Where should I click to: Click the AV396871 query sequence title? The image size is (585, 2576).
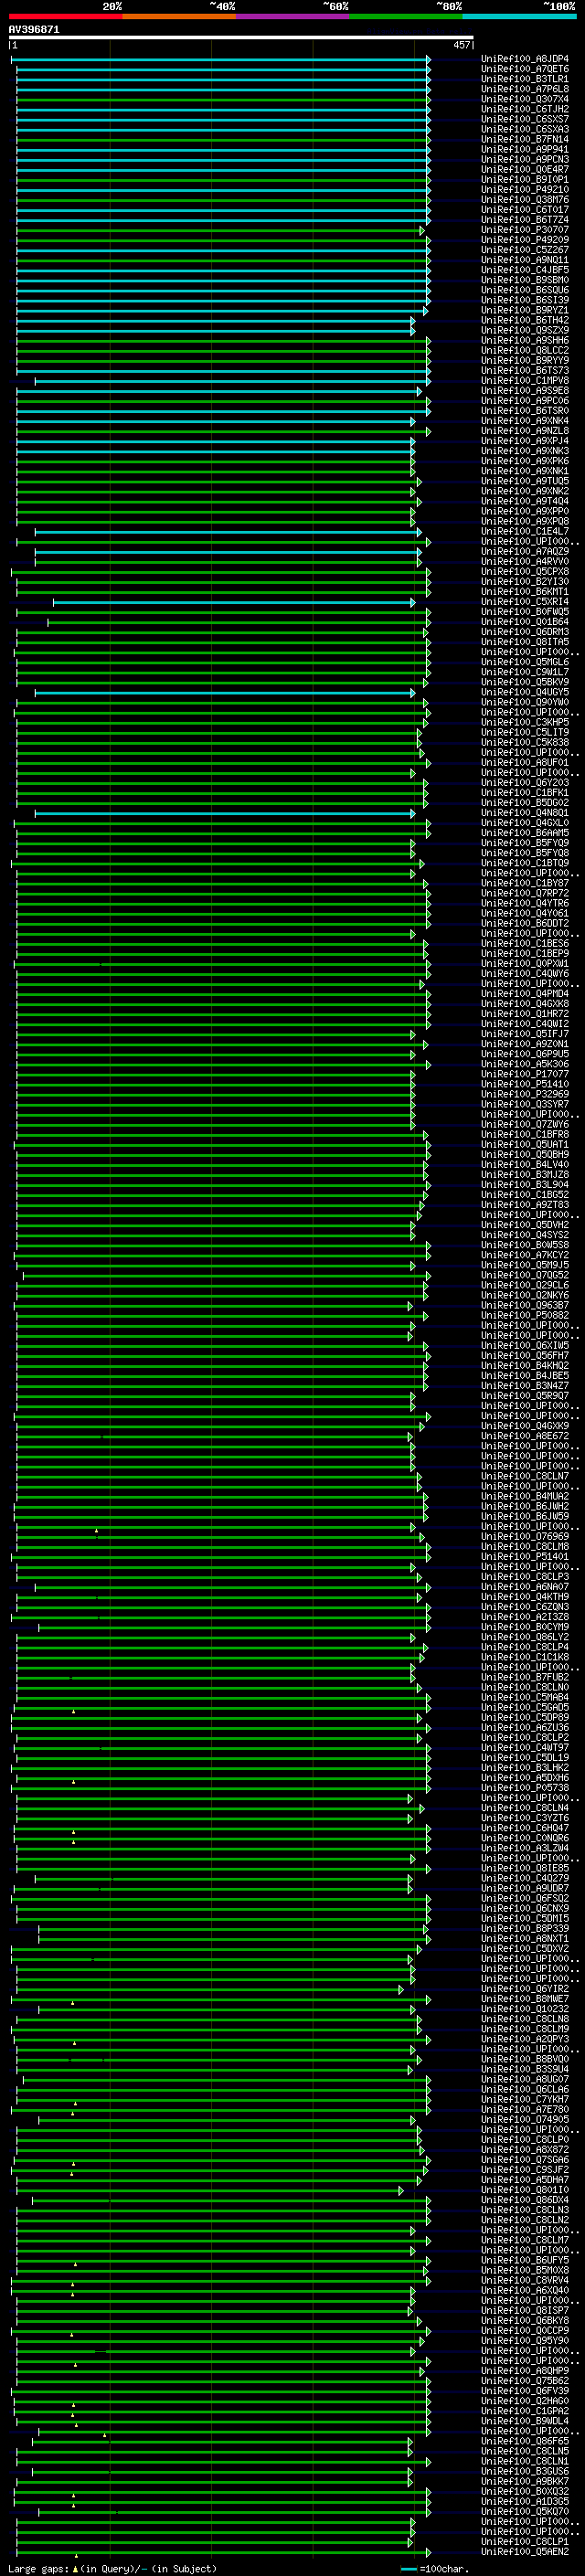tap(34, 30)
